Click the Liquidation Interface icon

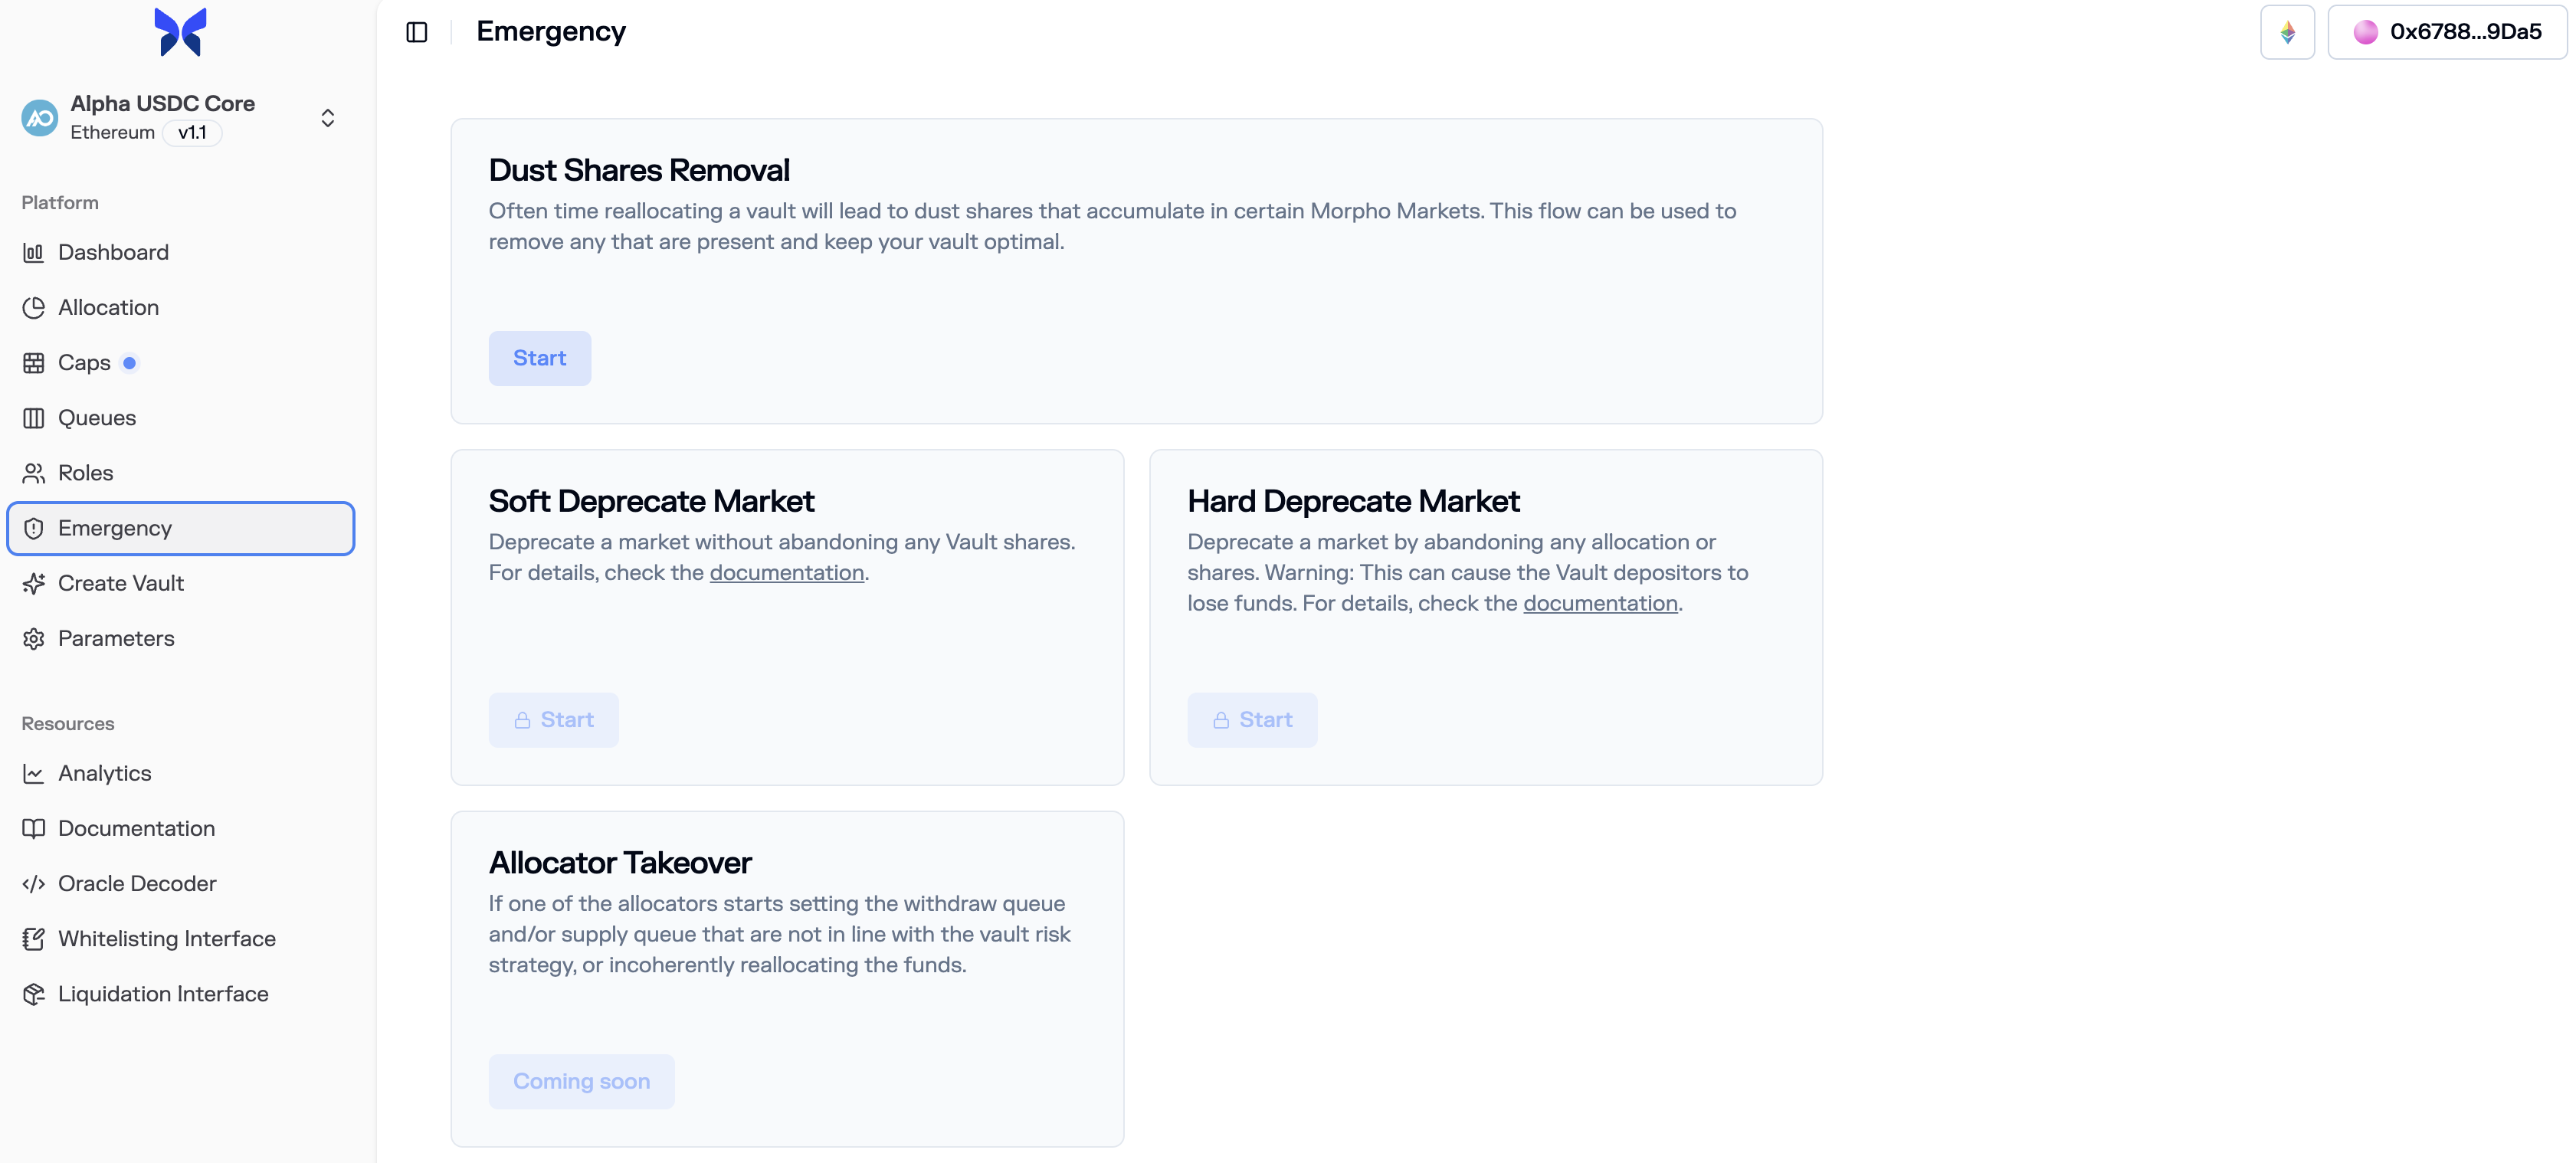click(34, 994)
